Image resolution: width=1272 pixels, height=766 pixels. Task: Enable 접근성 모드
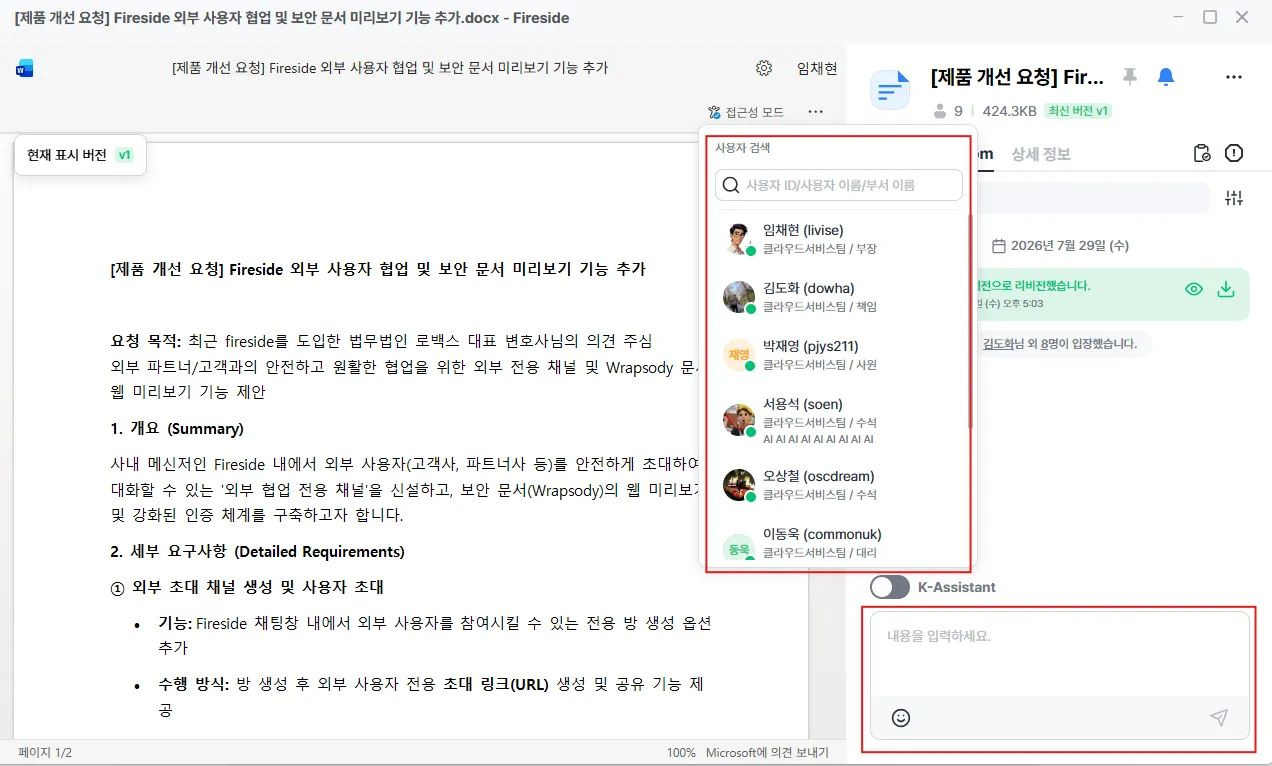coord(745,112)
